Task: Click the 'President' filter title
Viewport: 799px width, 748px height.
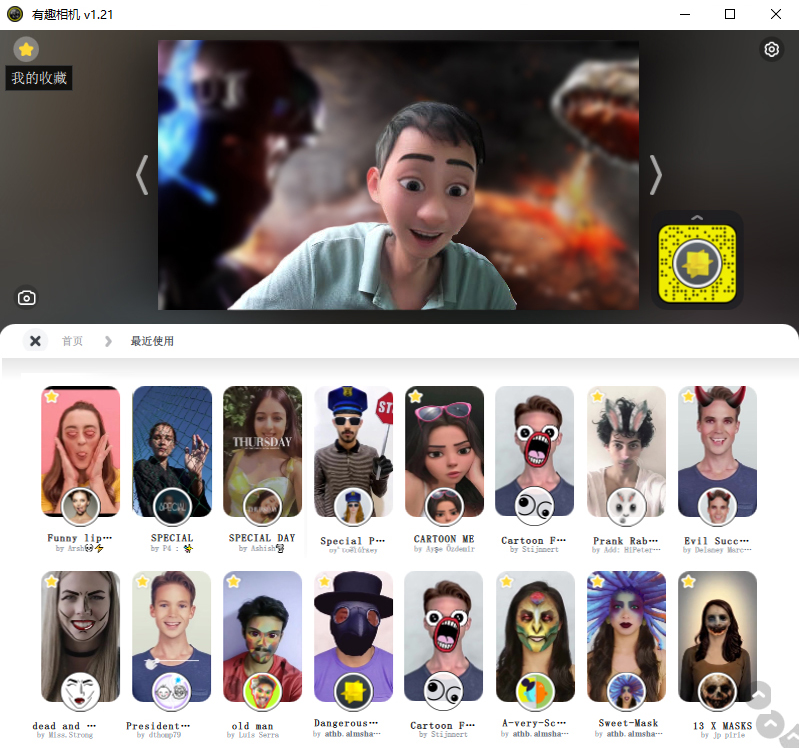Action: (x=158, y=726)
